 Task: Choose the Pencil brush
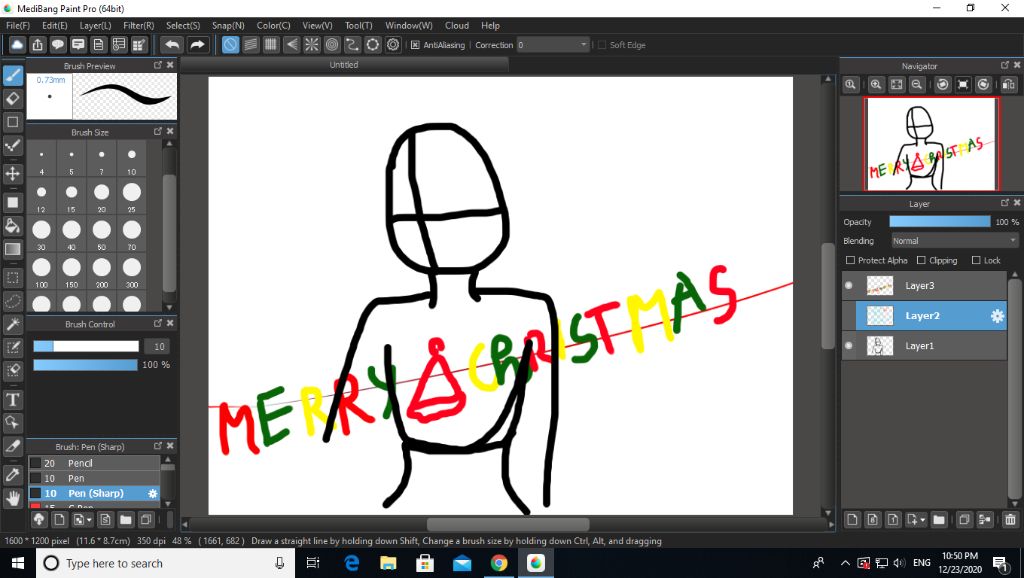tap(94, 463)
